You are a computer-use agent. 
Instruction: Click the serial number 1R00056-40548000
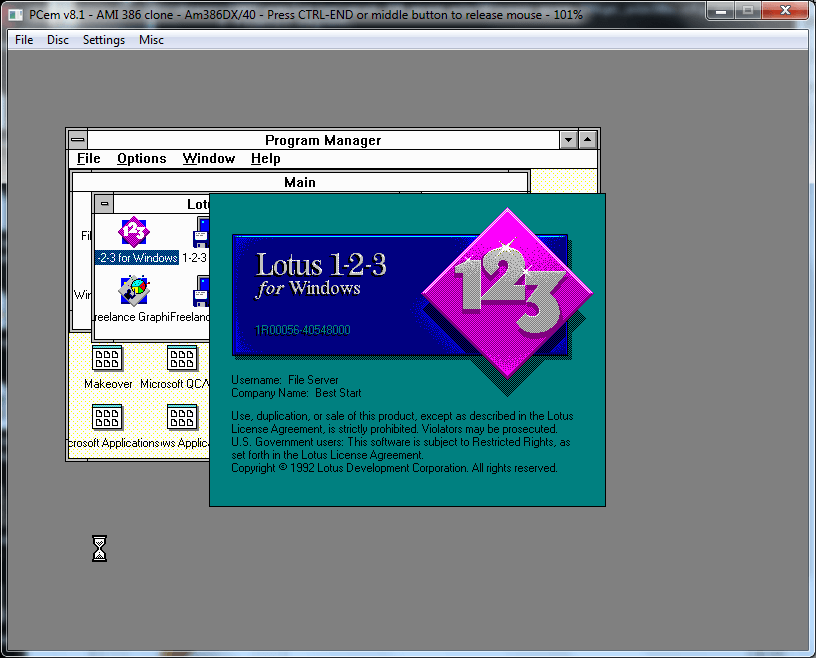coord(302,330)
